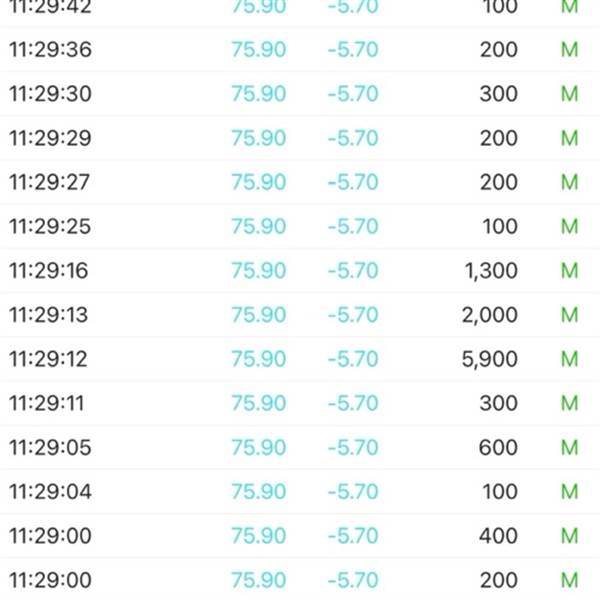Click the green M on 11:29:25 row
Screen dimensions: 600x600
[x=569, y=227]
